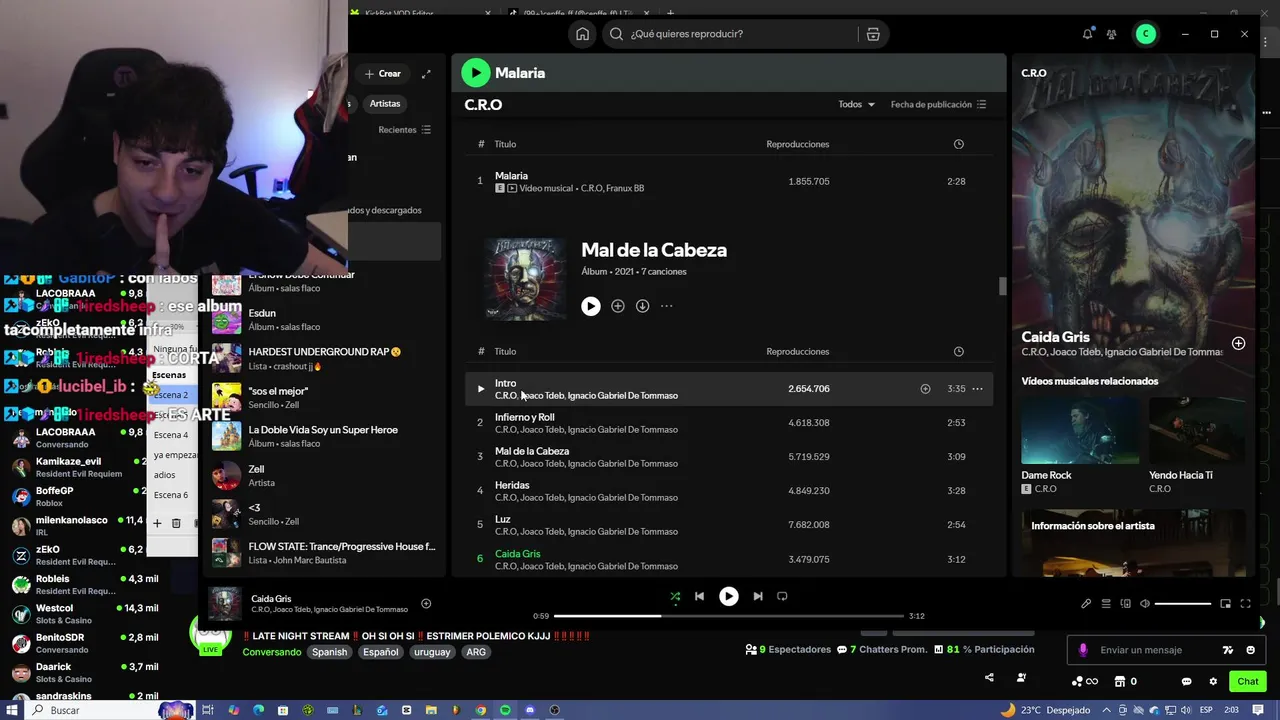1280x720 pixels.
Task: Add Intro track to Liked Songs
Action: [925, 389]
